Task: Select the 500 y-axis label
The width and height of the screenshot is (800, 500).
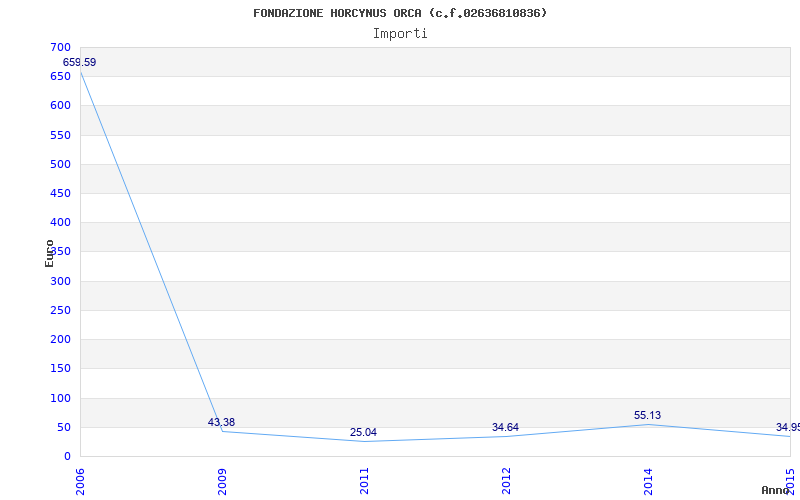Action: click(x=61, y=164)
